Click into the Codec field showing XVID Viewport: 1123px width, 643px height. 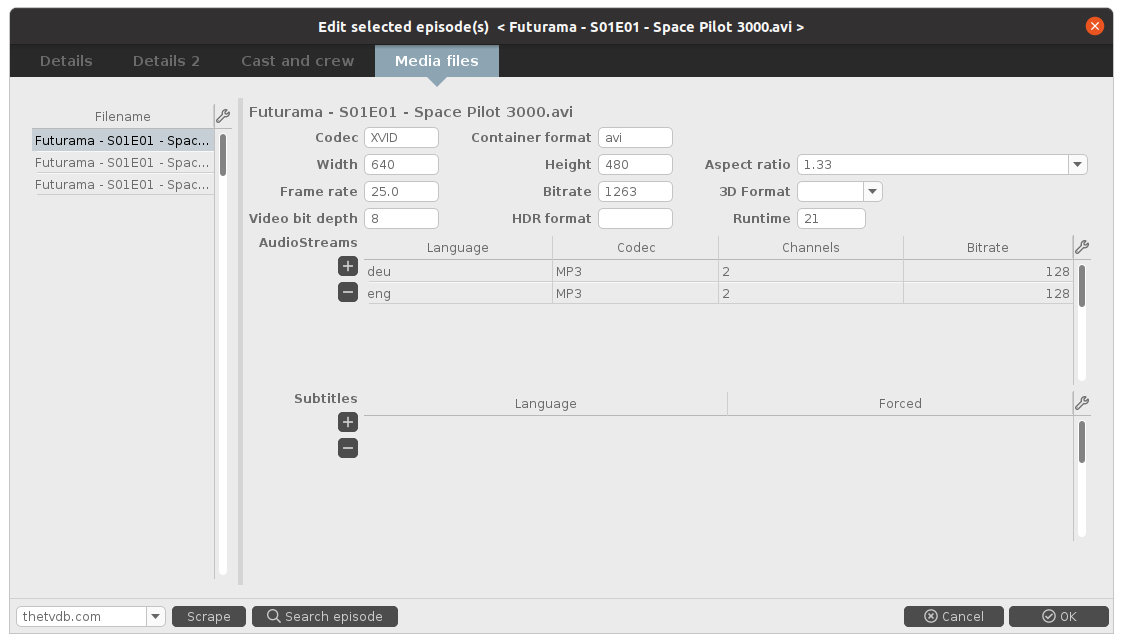tap(401, 137)
